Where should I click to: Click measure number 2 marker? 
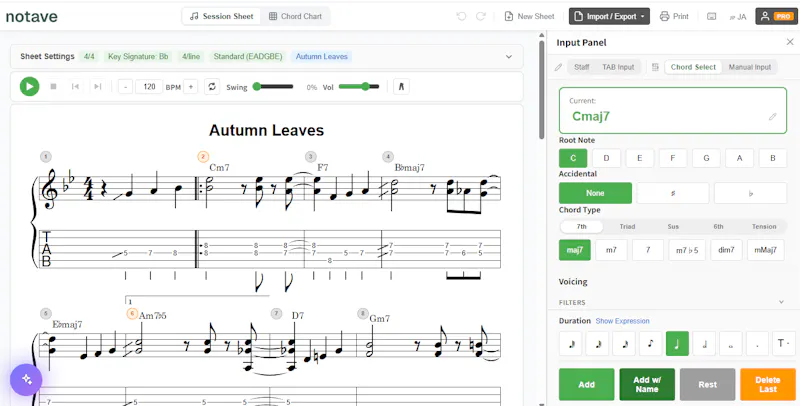pyautogui.click(x=203, y=157)
